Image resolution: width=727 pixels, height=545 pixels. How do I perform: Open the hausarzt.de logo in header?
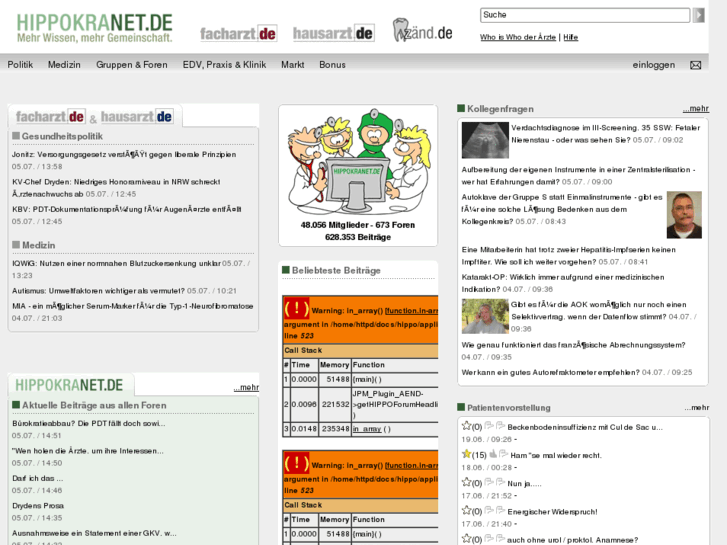click(x=333, y=33)
